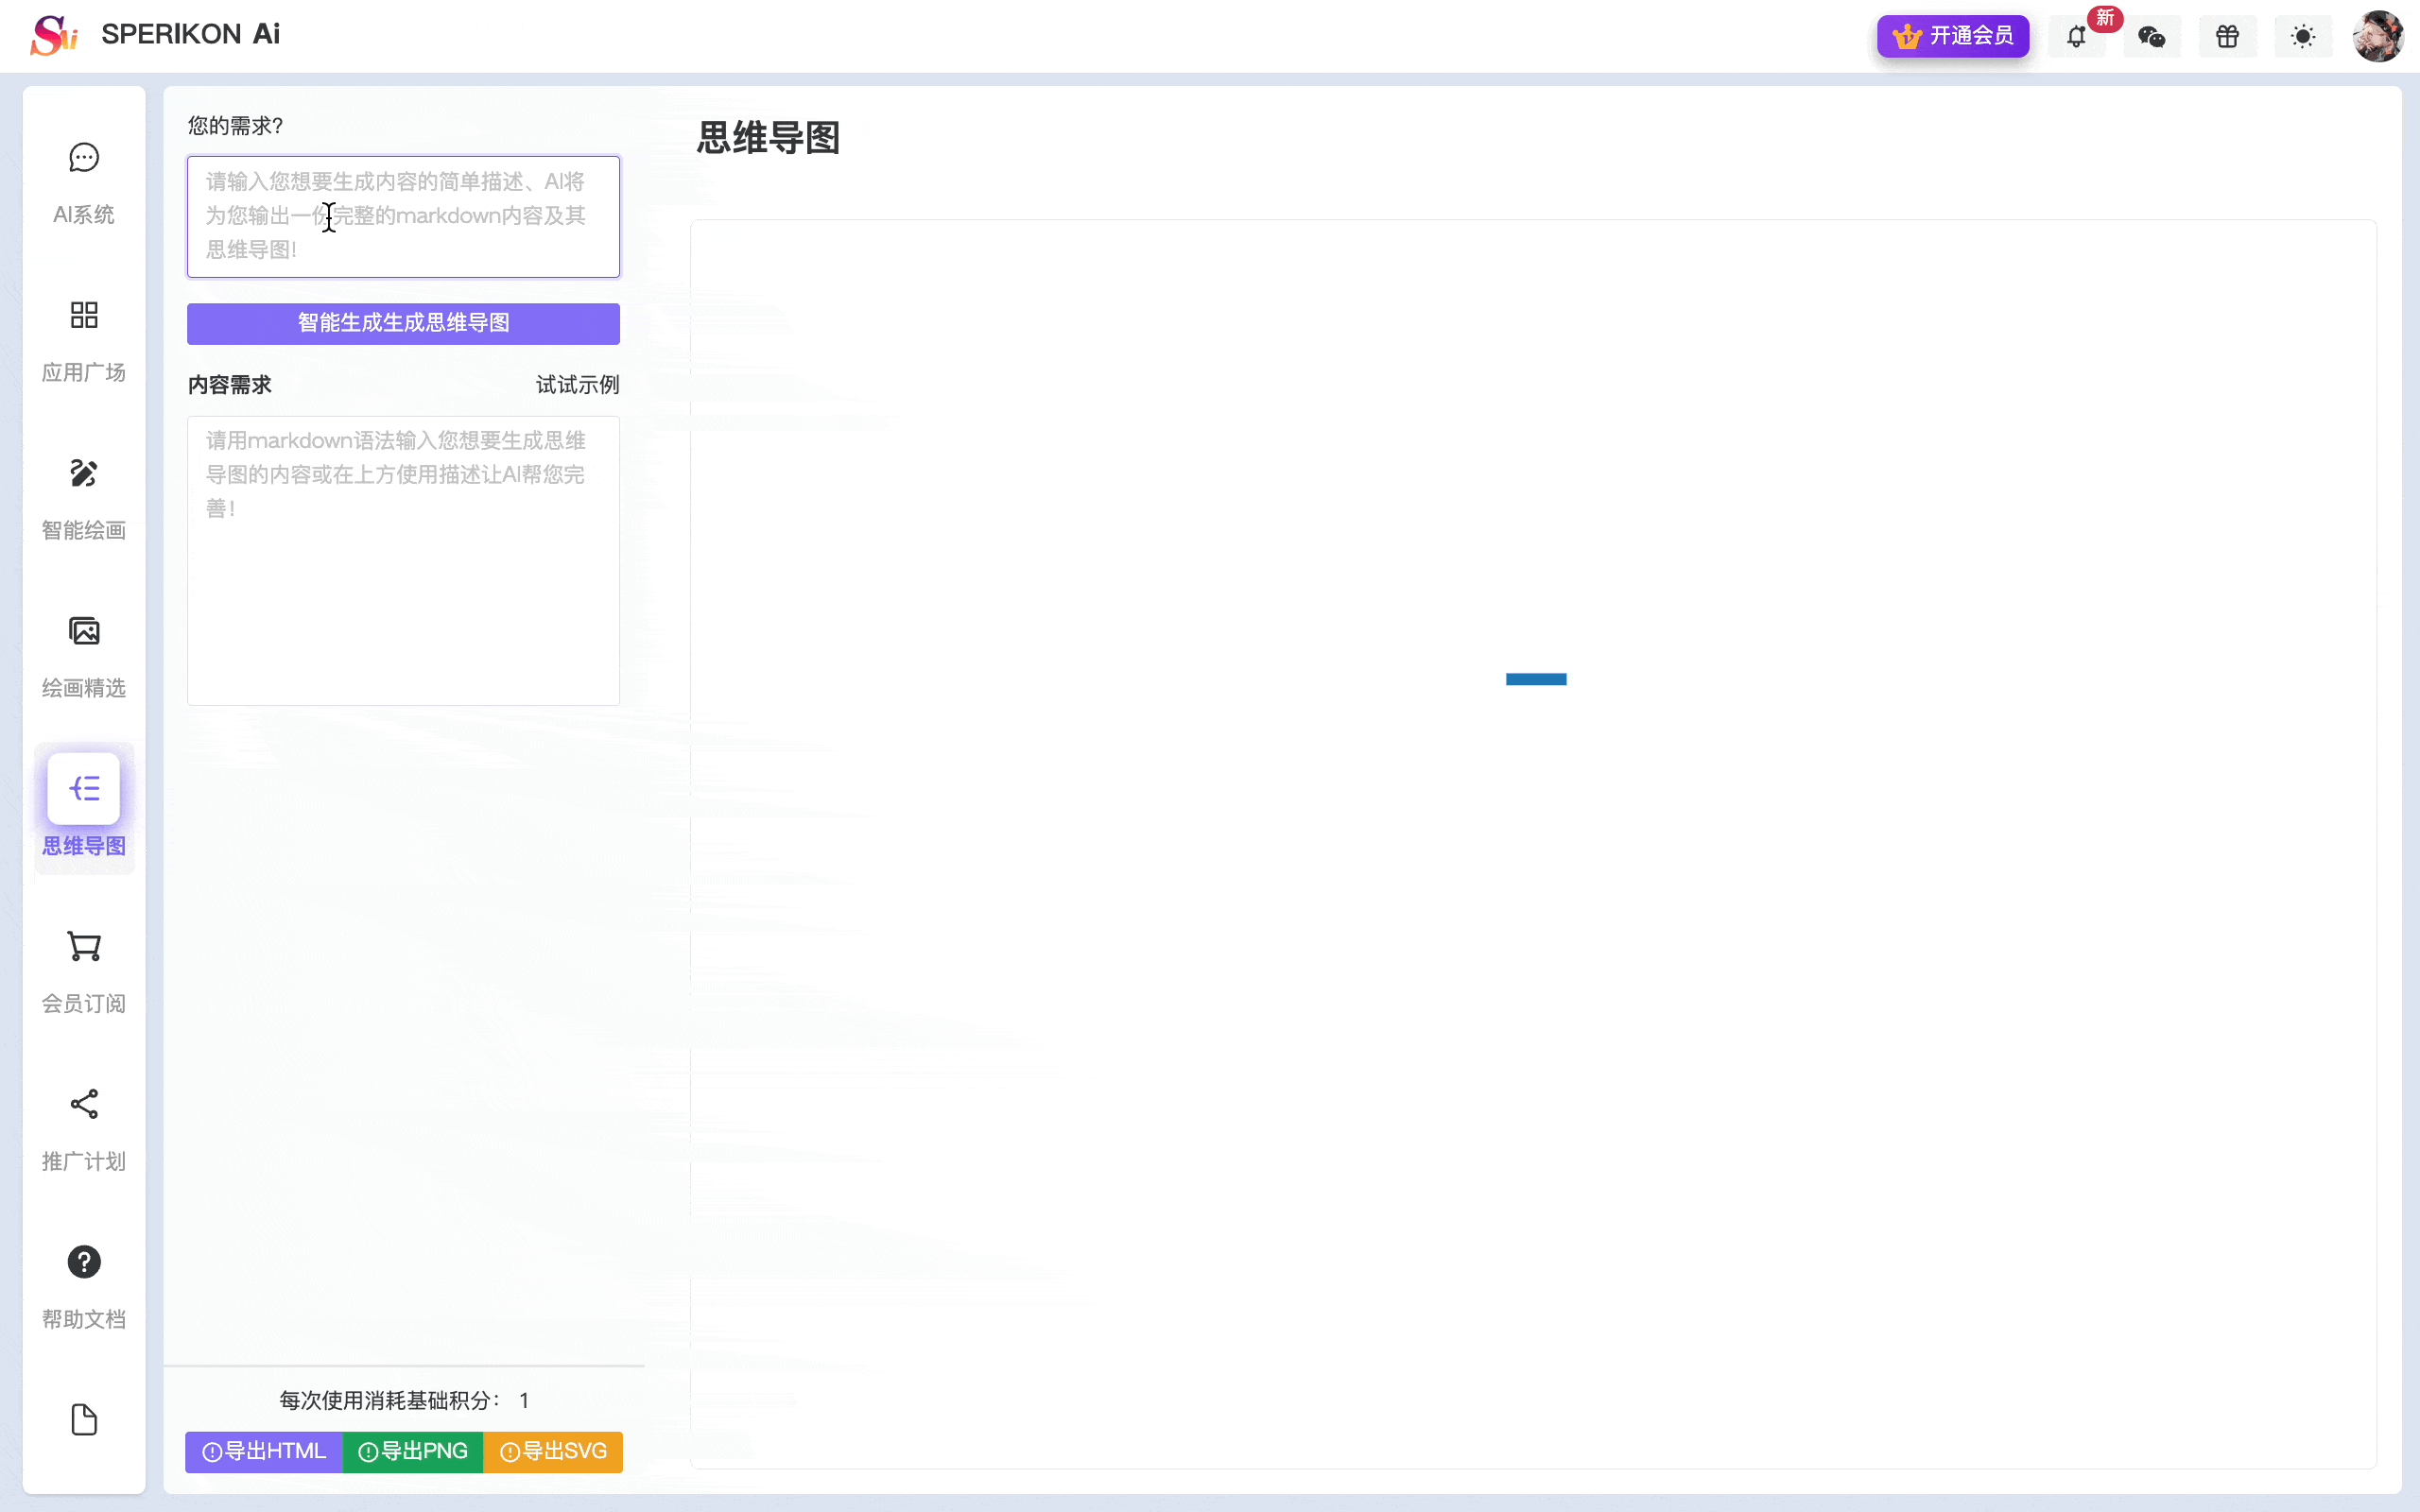
Task: Toggle light/dark theme with sun icon
Action: [2302, 35]
